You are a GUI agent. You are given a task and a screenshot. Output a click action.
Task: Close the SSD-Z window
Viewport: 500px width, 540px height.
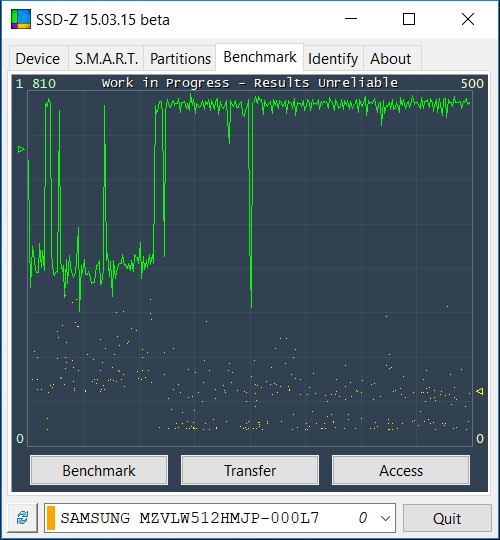click(468, 19)
